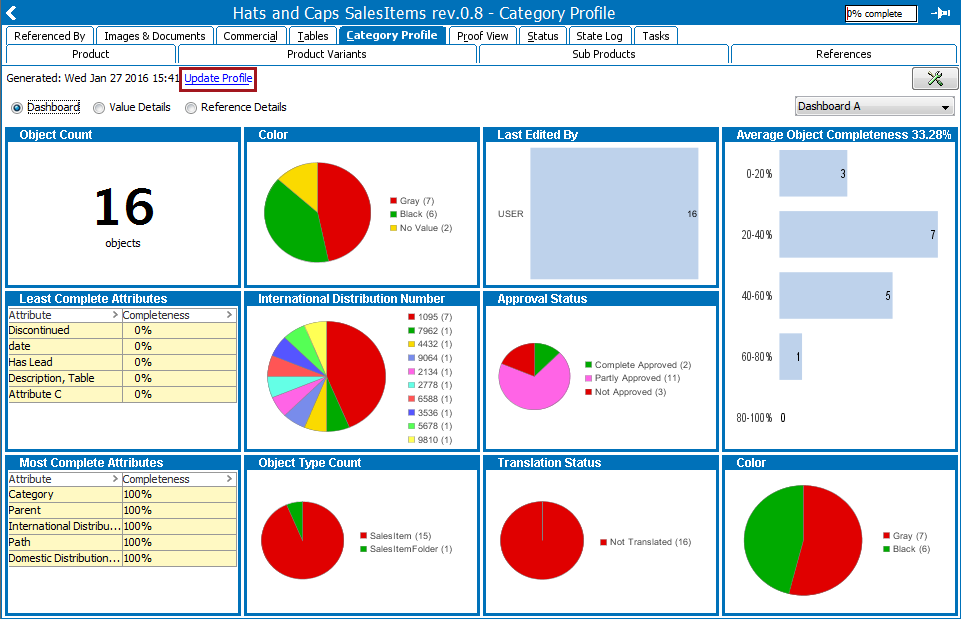Switch to the Images & Documents tab
This screenshot has height=619, width=961.
coord(154,36)
